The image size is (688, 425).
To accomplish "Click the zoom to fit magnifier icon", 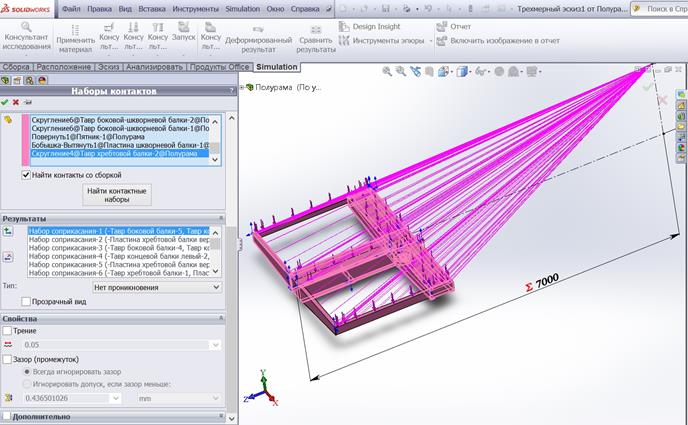I will [385, 72].
